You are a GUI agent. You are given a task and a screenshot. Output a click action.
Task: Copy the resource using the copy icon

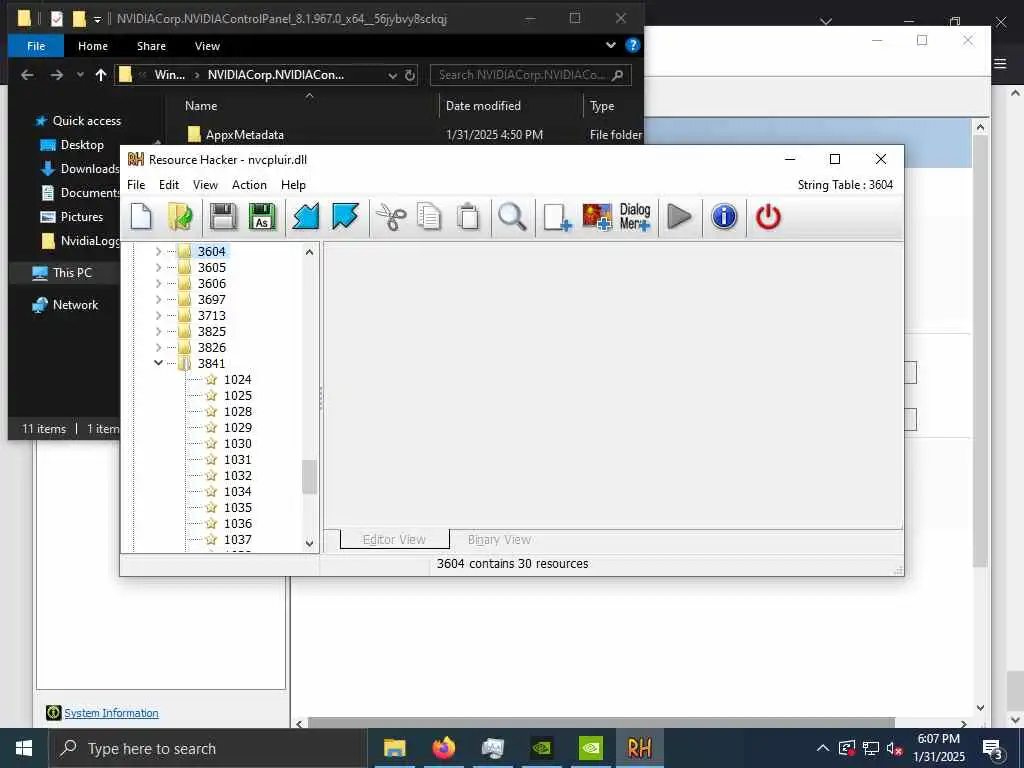[429, 217]
